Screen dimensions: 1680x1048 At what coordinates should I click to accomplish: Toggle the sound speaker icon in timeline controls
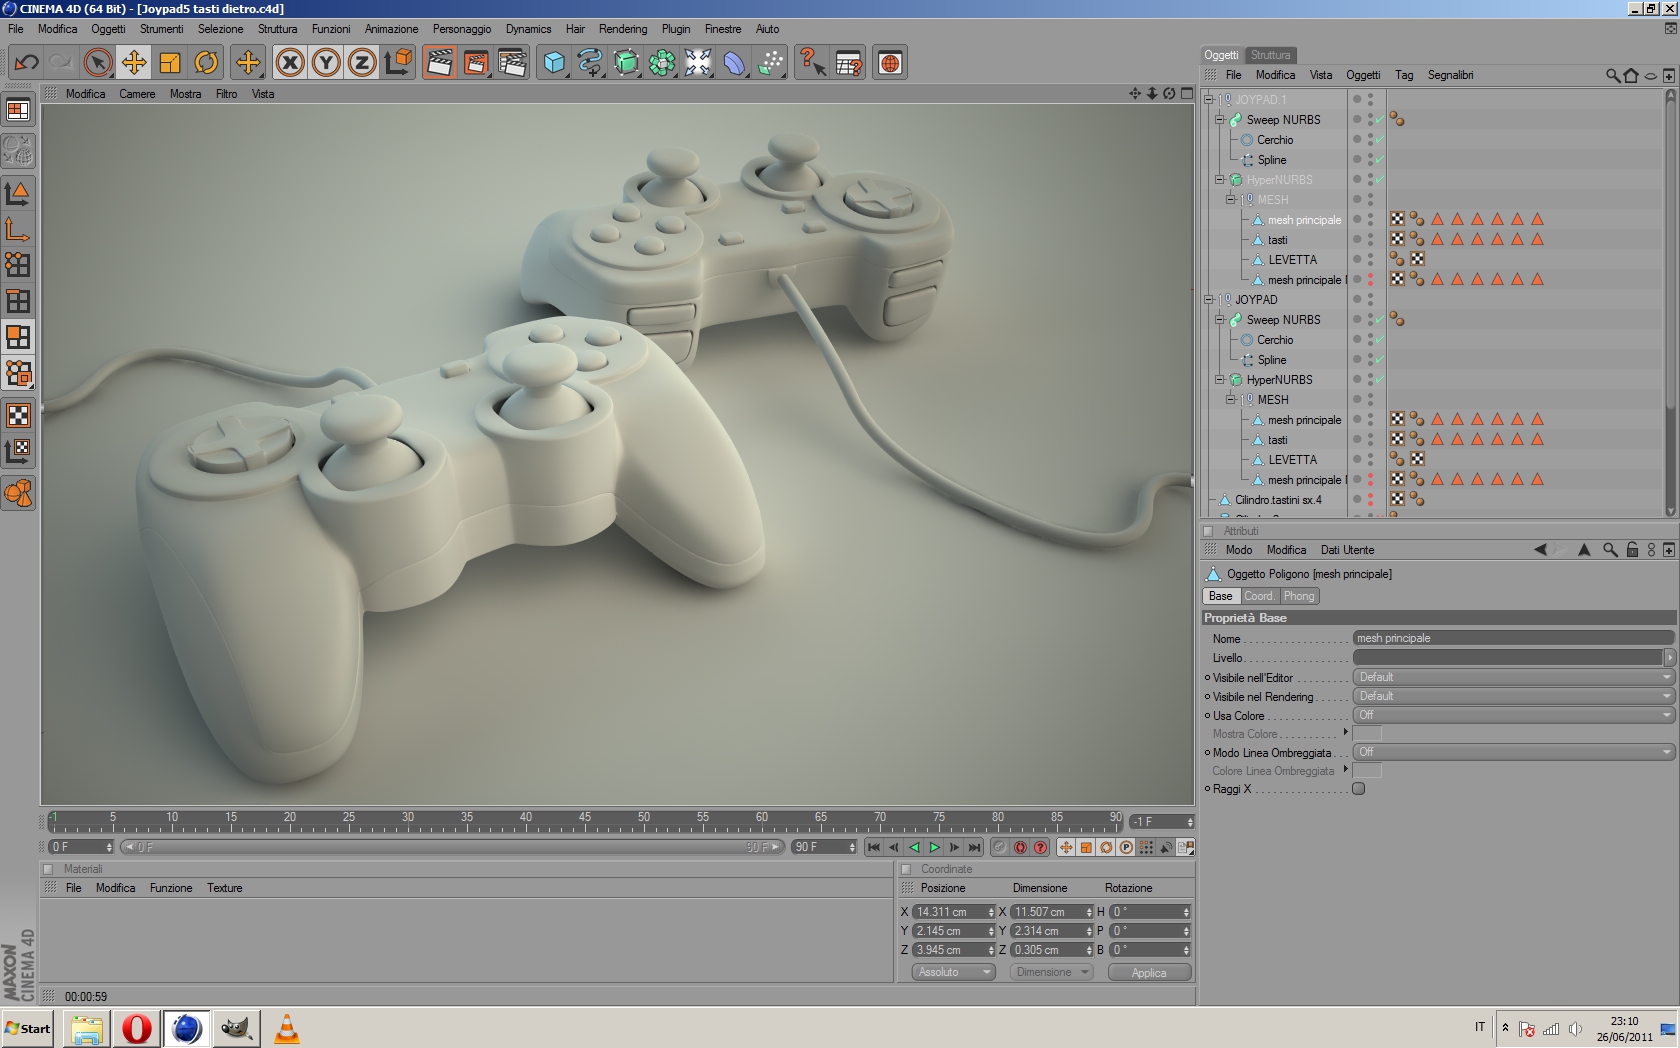click(x=1166, y=847)
